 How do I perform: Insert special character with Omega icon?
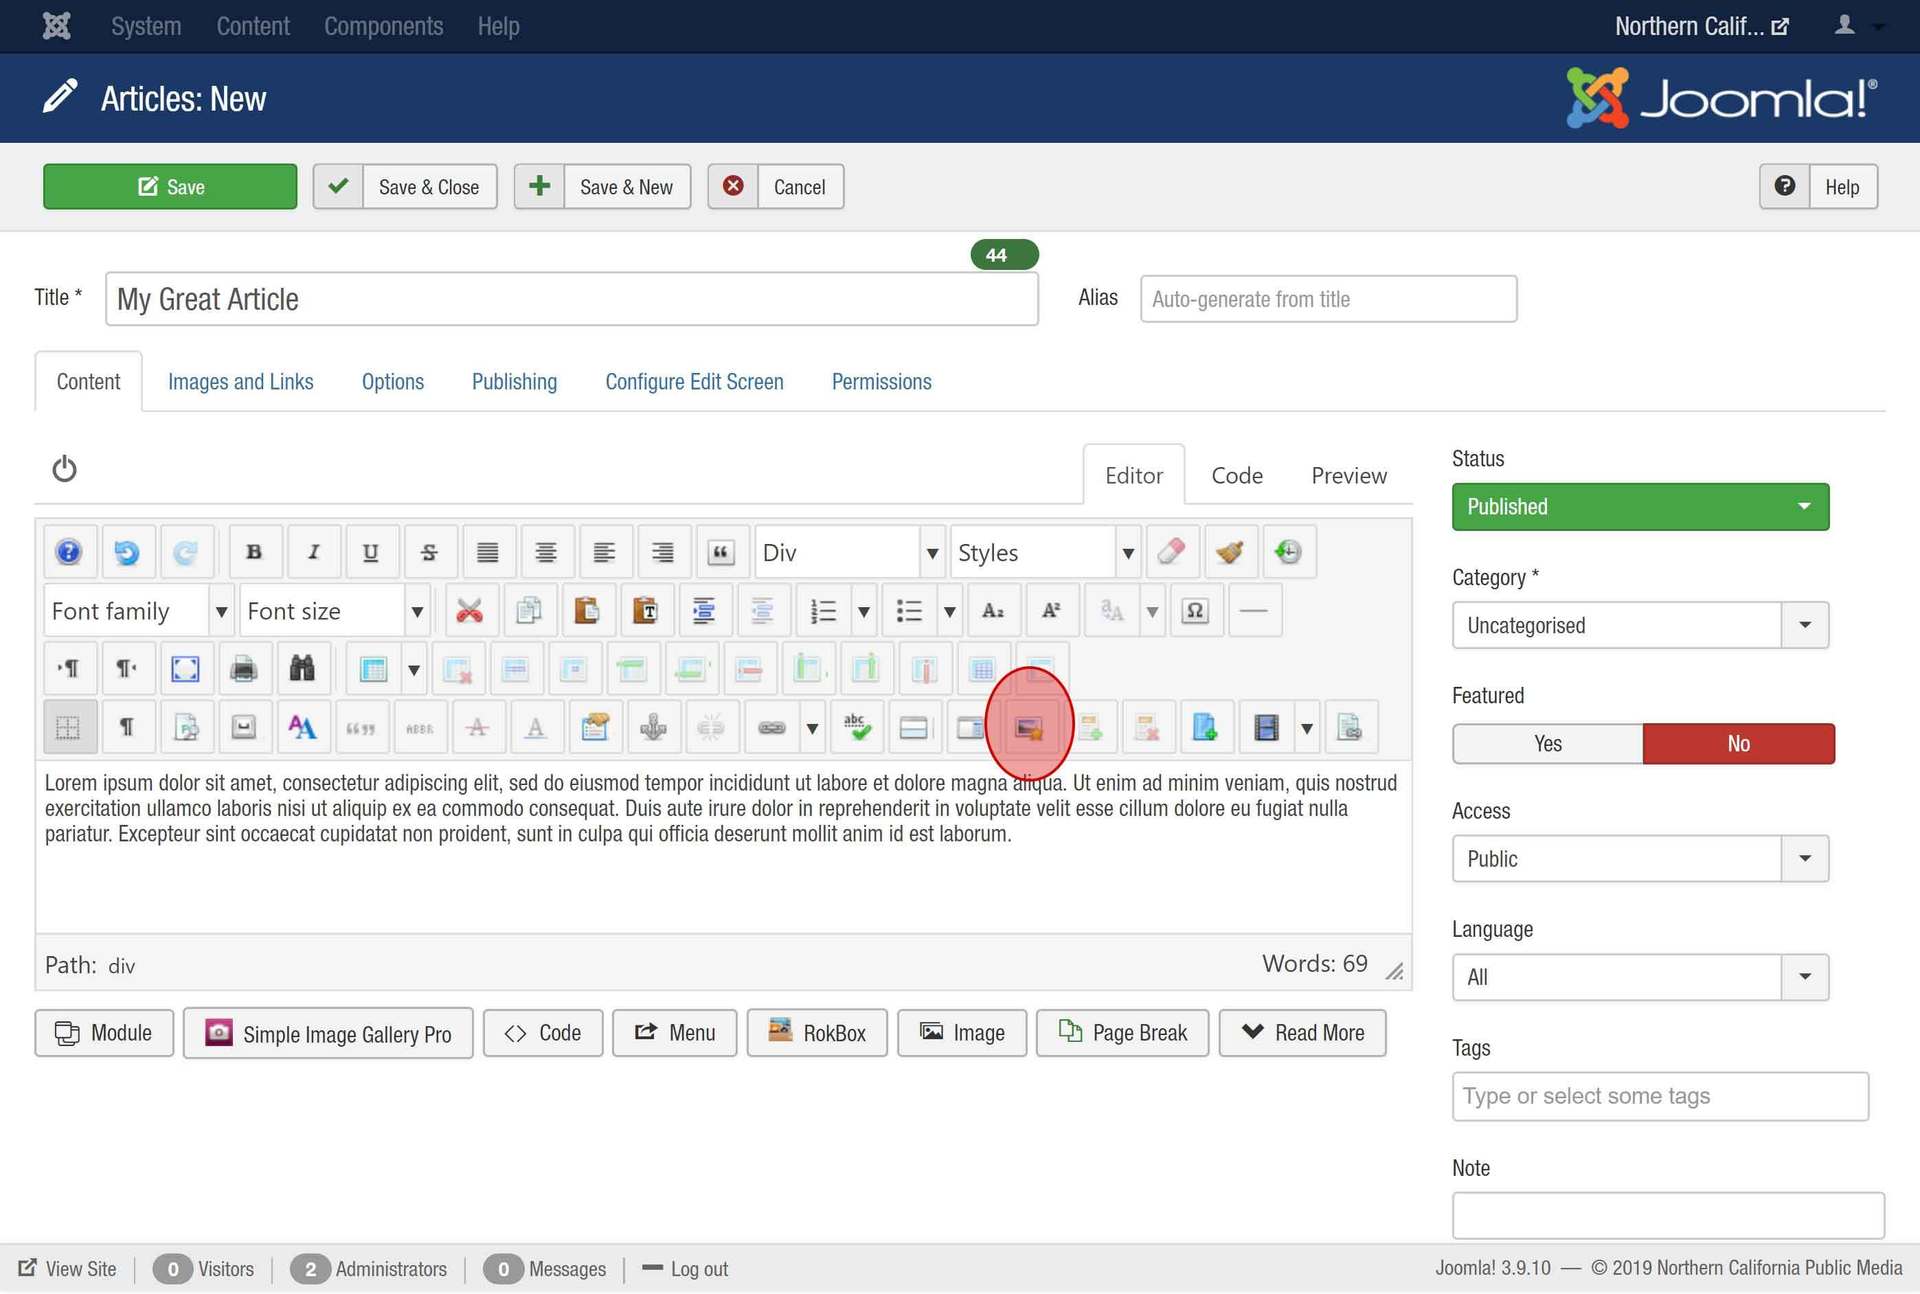[1195, 611]
